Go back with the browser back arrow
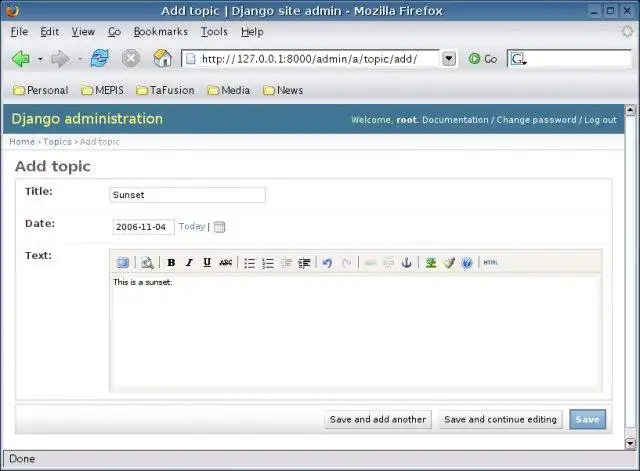Viewport: 640px width, 471px height. coord(21,59)
